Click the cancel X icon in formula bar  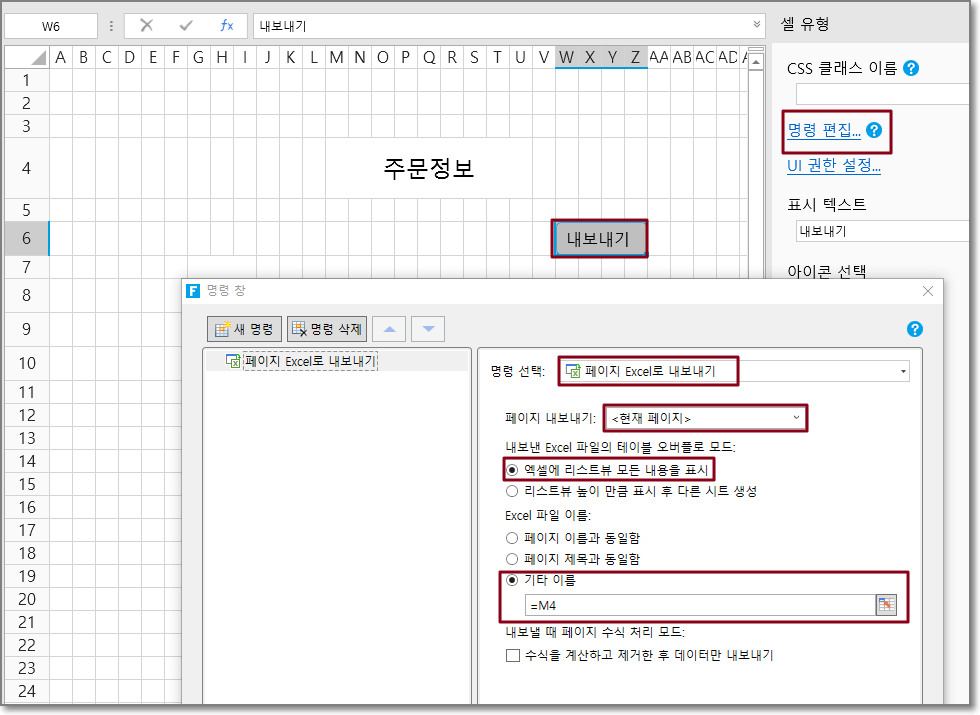coord(147,26)
